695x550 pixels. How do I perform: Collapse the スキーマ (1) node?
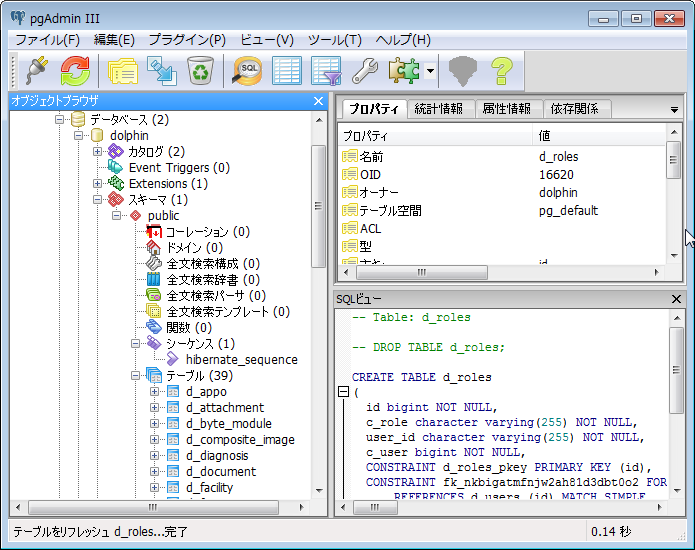(x=97, y=199)
